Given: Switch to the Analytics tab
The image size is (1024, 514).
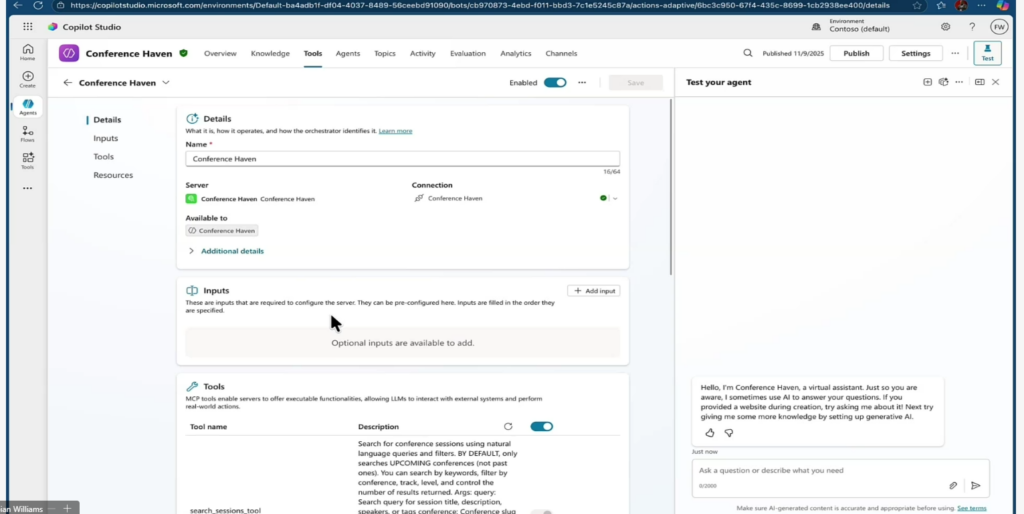Looking at the screenshot, I should pos(515,54).
